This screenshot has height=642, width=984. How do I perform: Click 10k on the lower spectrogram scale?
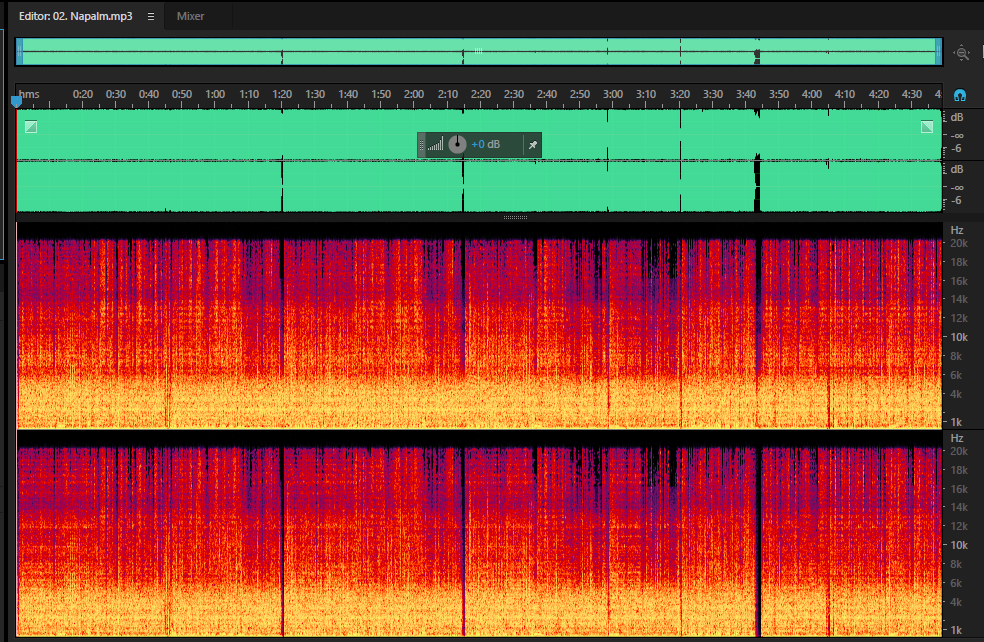pyautogui.click(x=959, y=545)
